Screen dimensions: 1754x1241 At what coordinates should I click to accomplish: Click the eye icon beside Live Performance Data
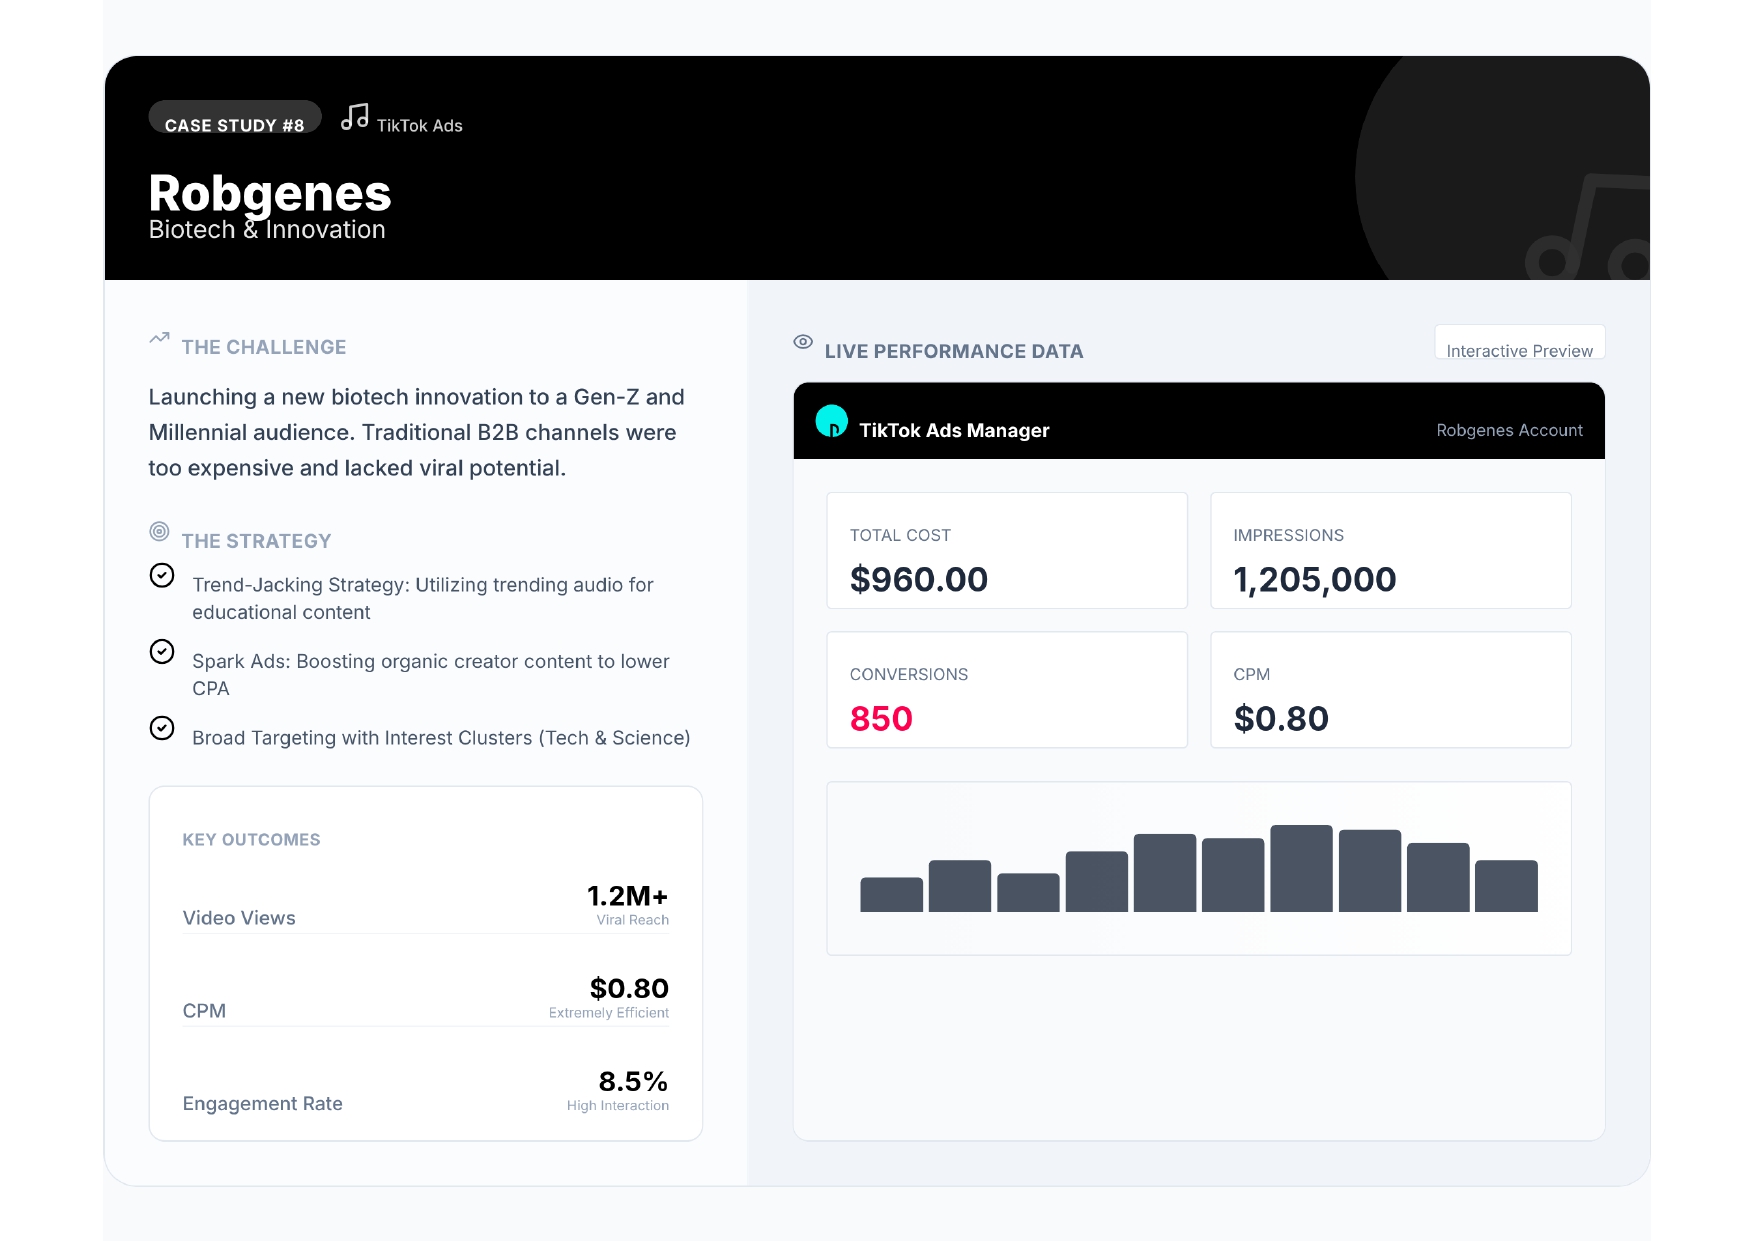(x=803, y=342)
